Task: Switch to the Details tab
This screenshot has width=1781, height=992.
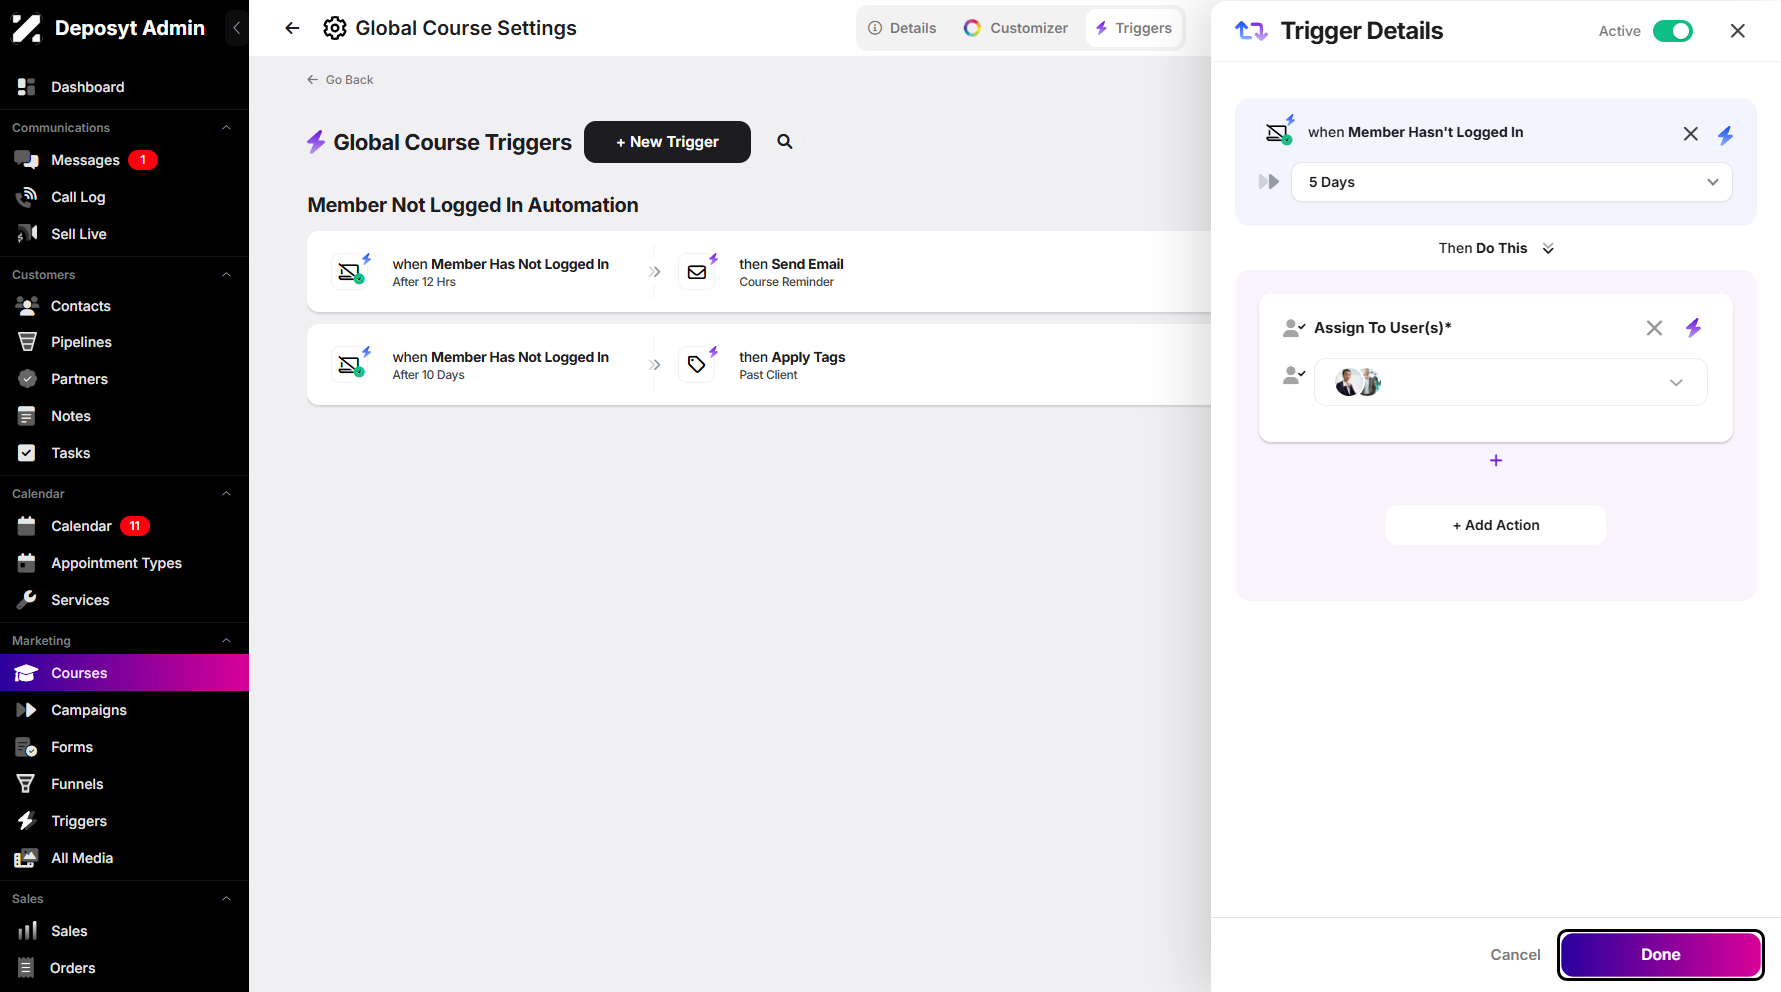Action: click(x=902, y=28)
